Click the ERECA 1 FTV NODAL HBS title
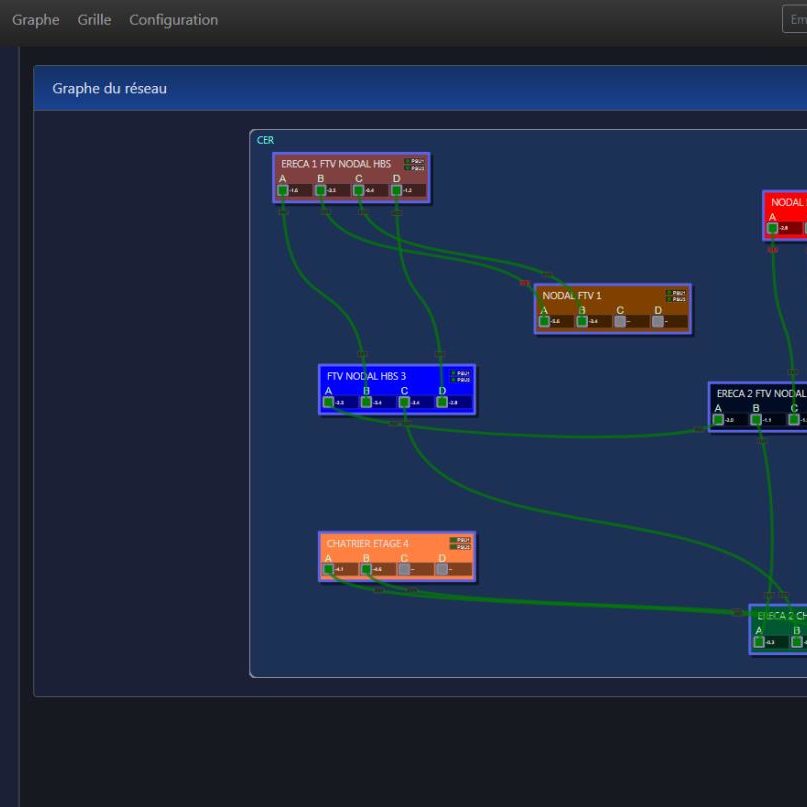Image resolution: width=807 pixels, height=807 pixels. [x=336, y=164]
